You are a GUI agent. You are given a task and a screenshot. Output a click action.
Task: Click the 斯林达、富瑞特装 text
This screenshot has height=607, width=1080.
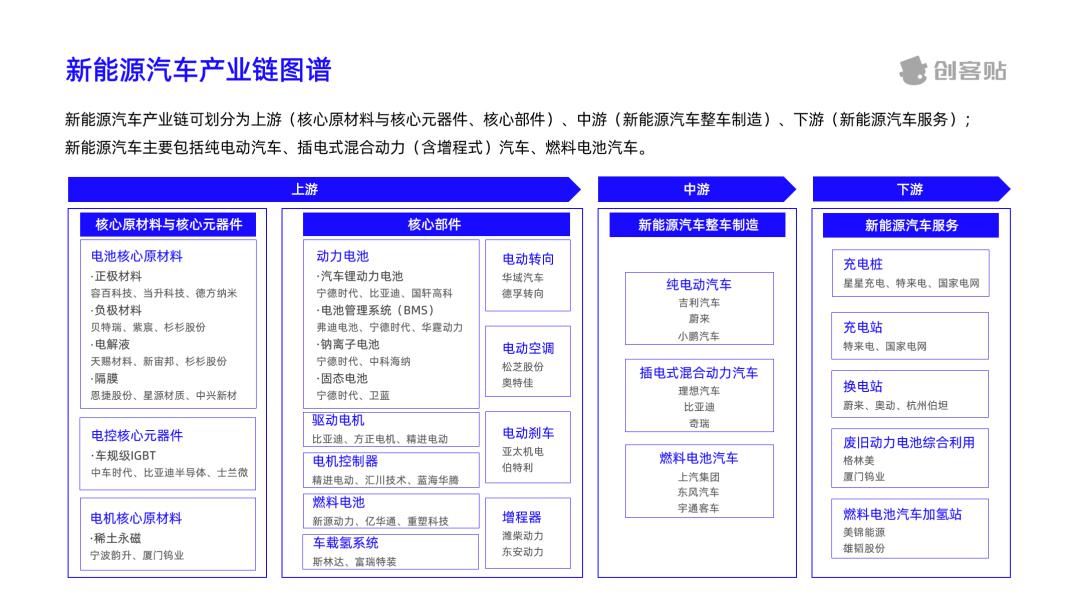click(355, 562)
